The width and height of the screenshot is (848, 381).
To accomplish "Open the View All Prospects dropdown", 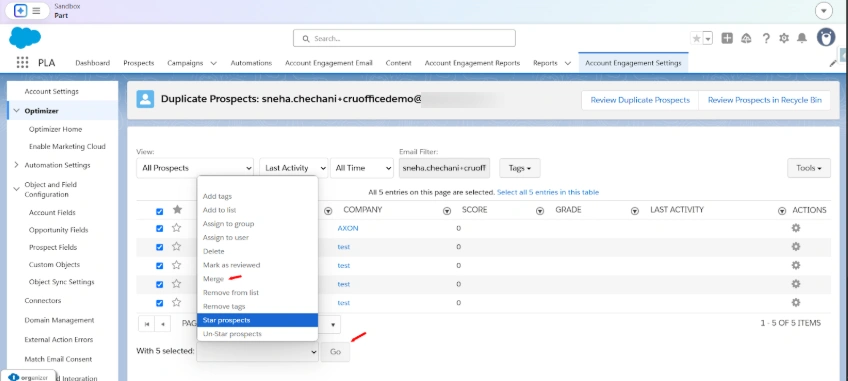I will point(195,168).
